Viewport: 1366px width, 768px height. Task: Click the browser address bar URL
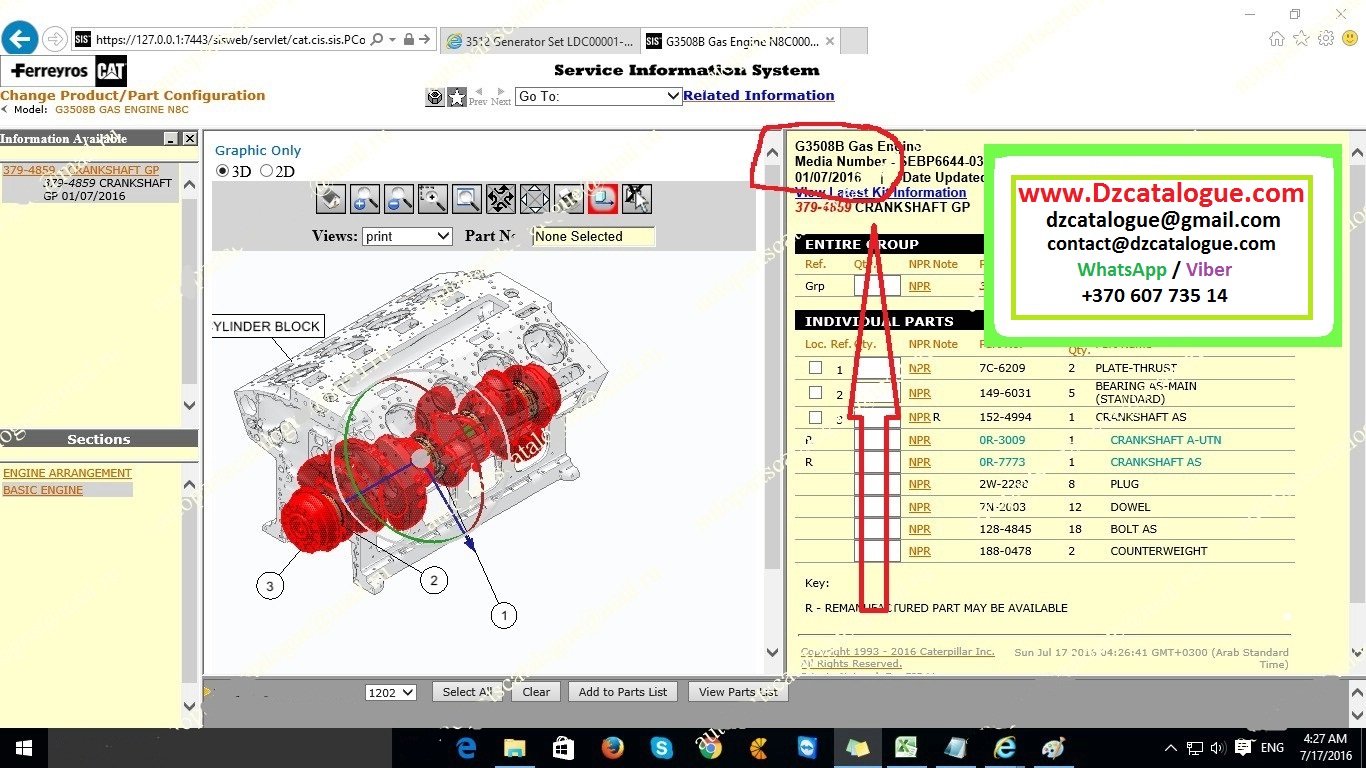coord(231,40)
